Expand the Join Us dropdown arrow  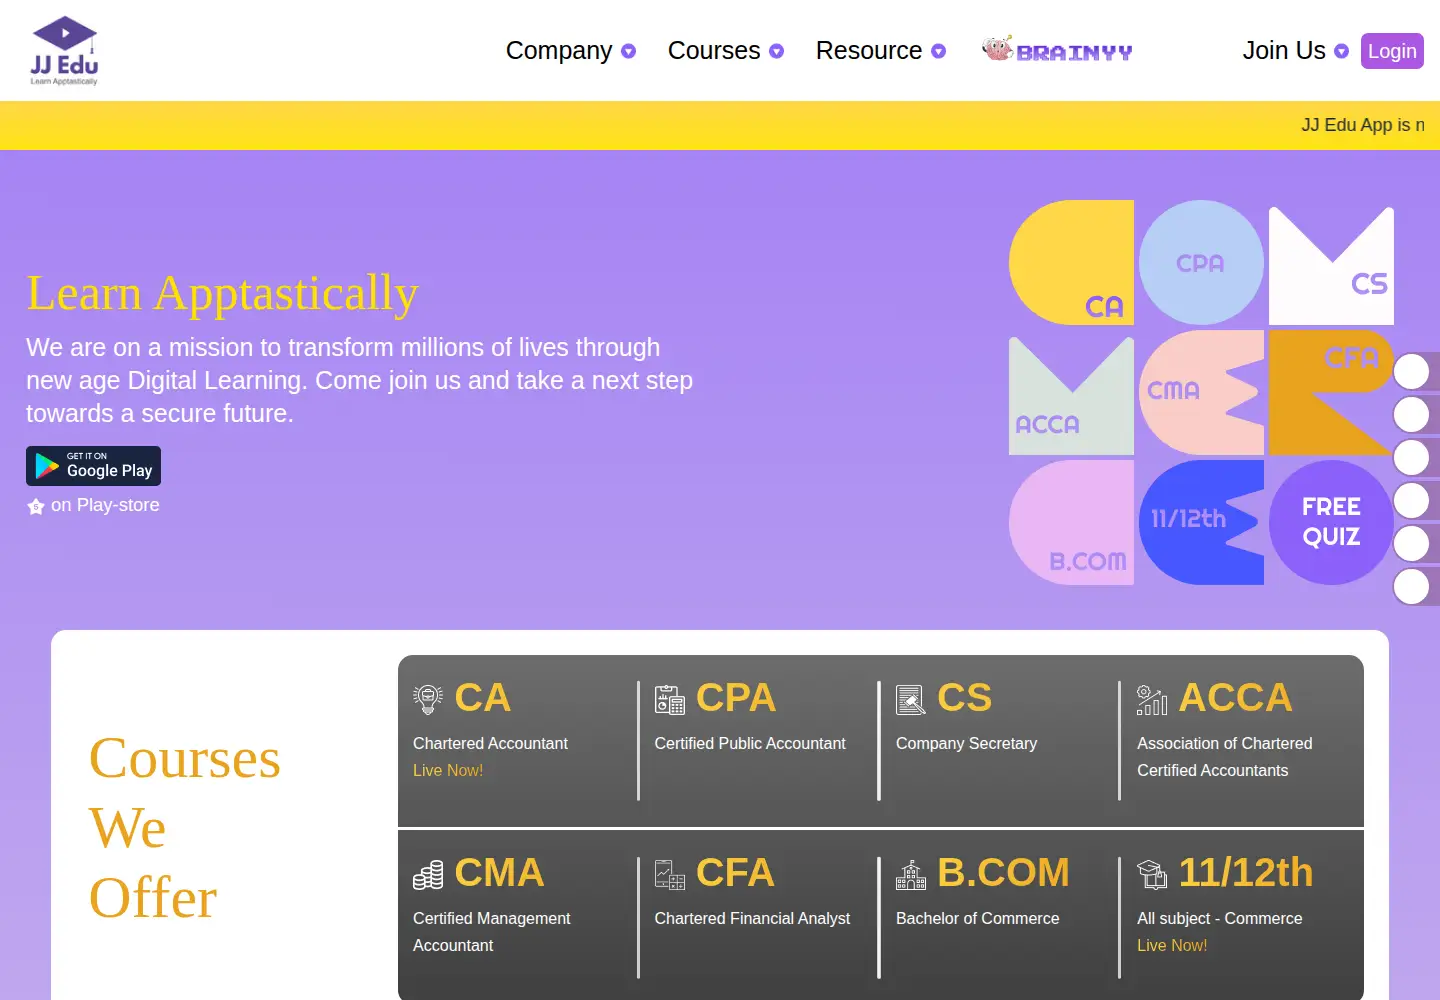1341,51
